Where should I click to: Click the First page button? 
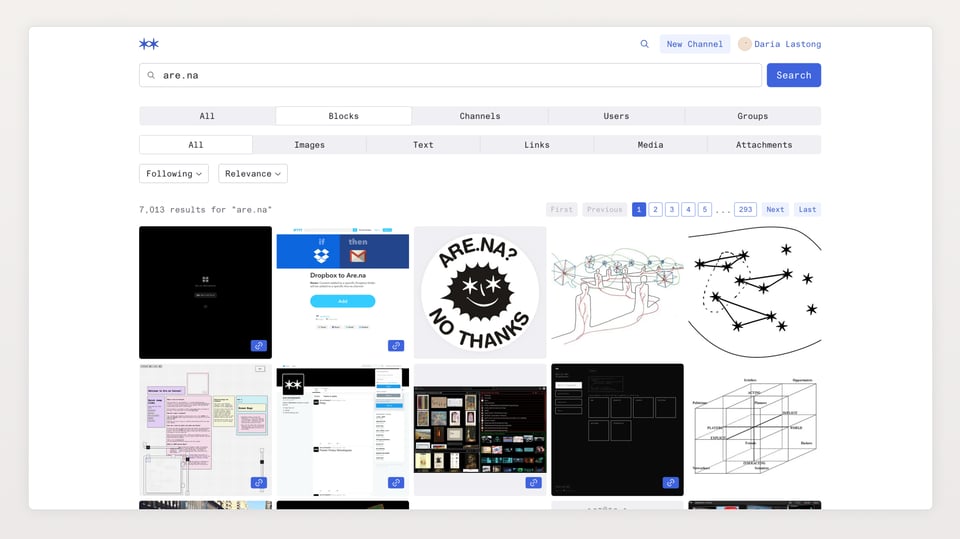click(x=561, y=209)
